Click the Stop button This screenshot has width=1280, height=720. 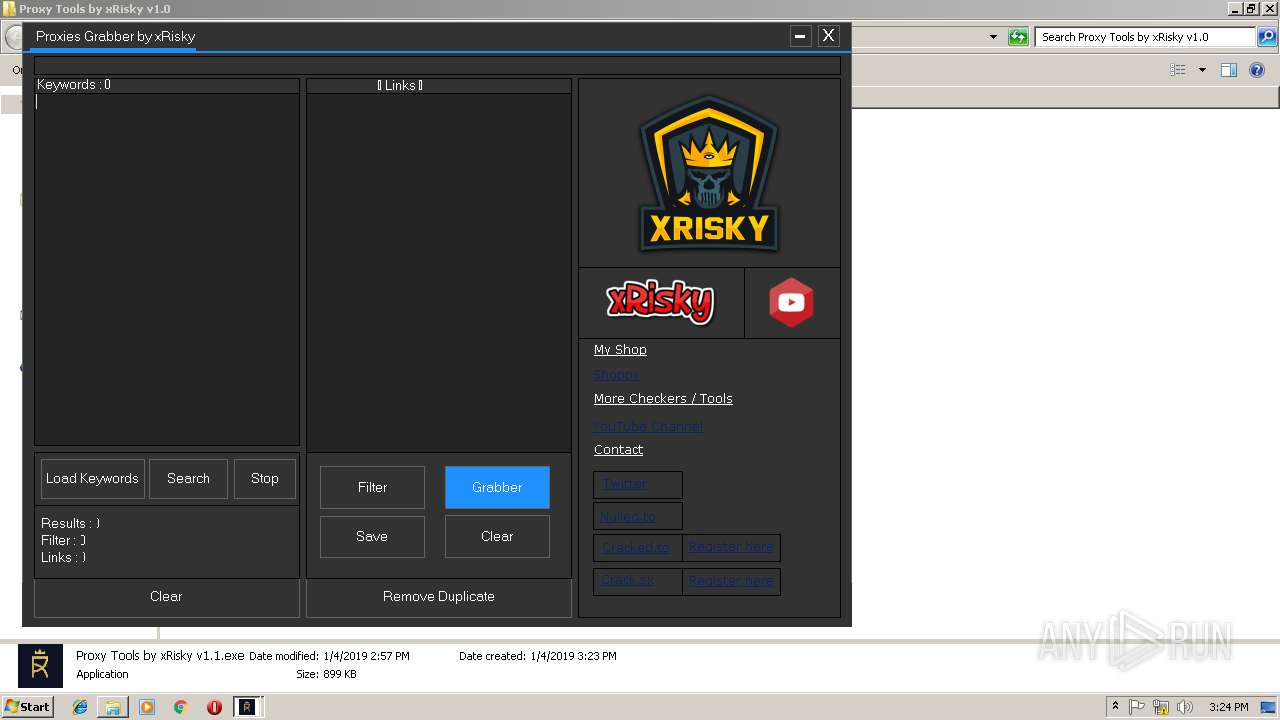coord(265,479)
